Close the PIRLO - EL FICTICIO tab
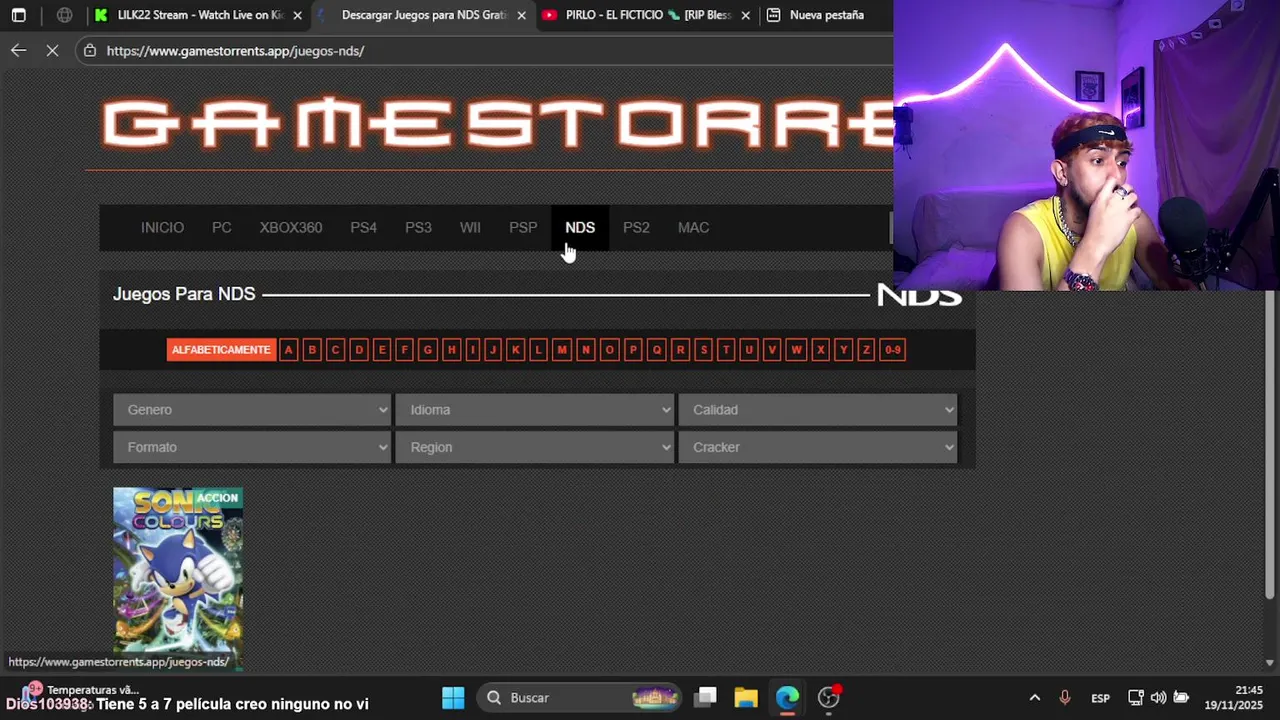This screenshot has width=1280, height=720. point(745,15)
